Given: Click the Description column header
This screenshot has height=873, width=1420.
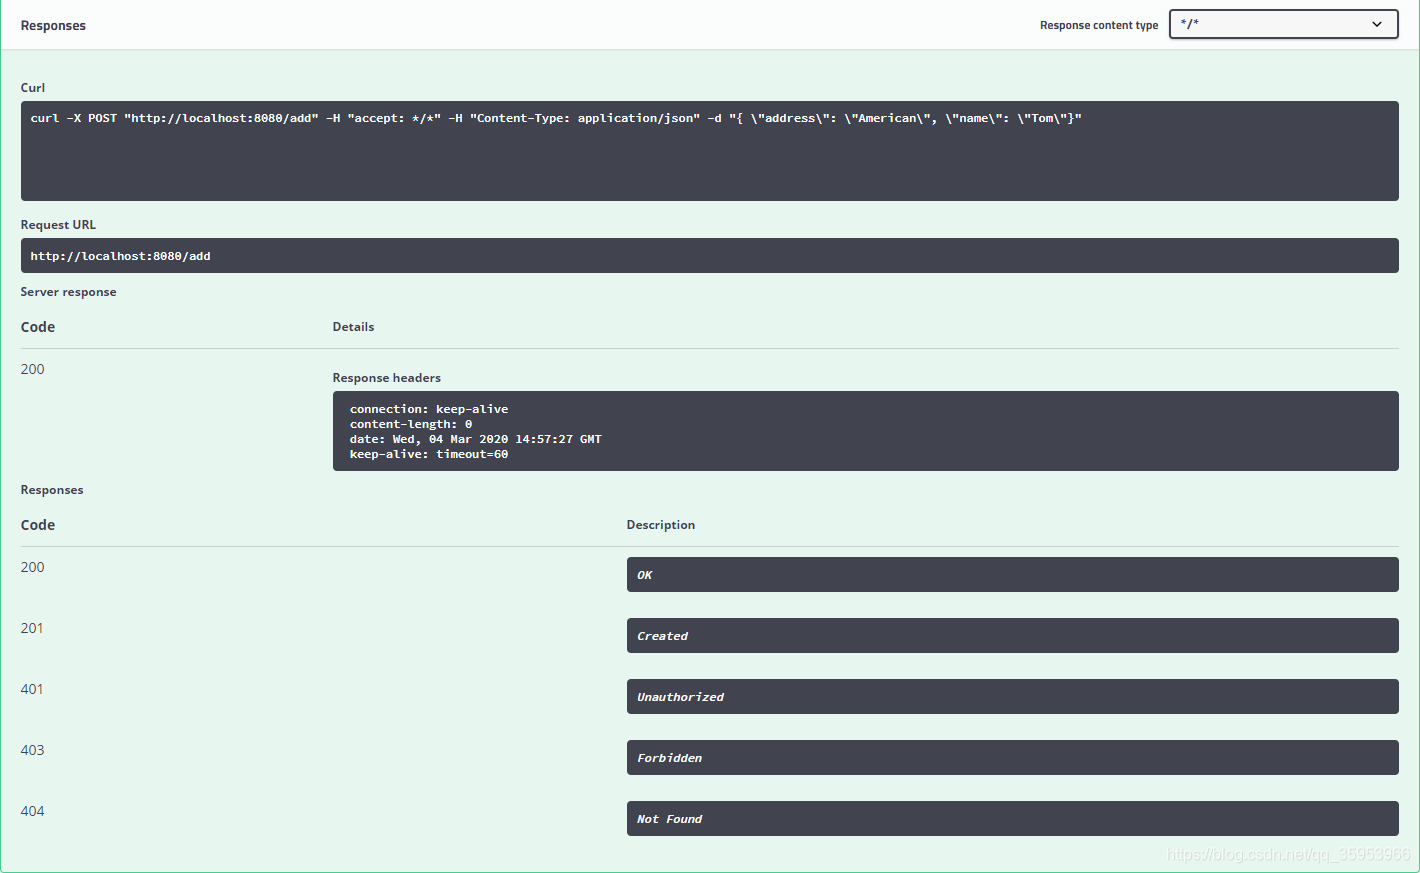Looking at the screenshot, I should pyautogui.click(x=661, y=525).
